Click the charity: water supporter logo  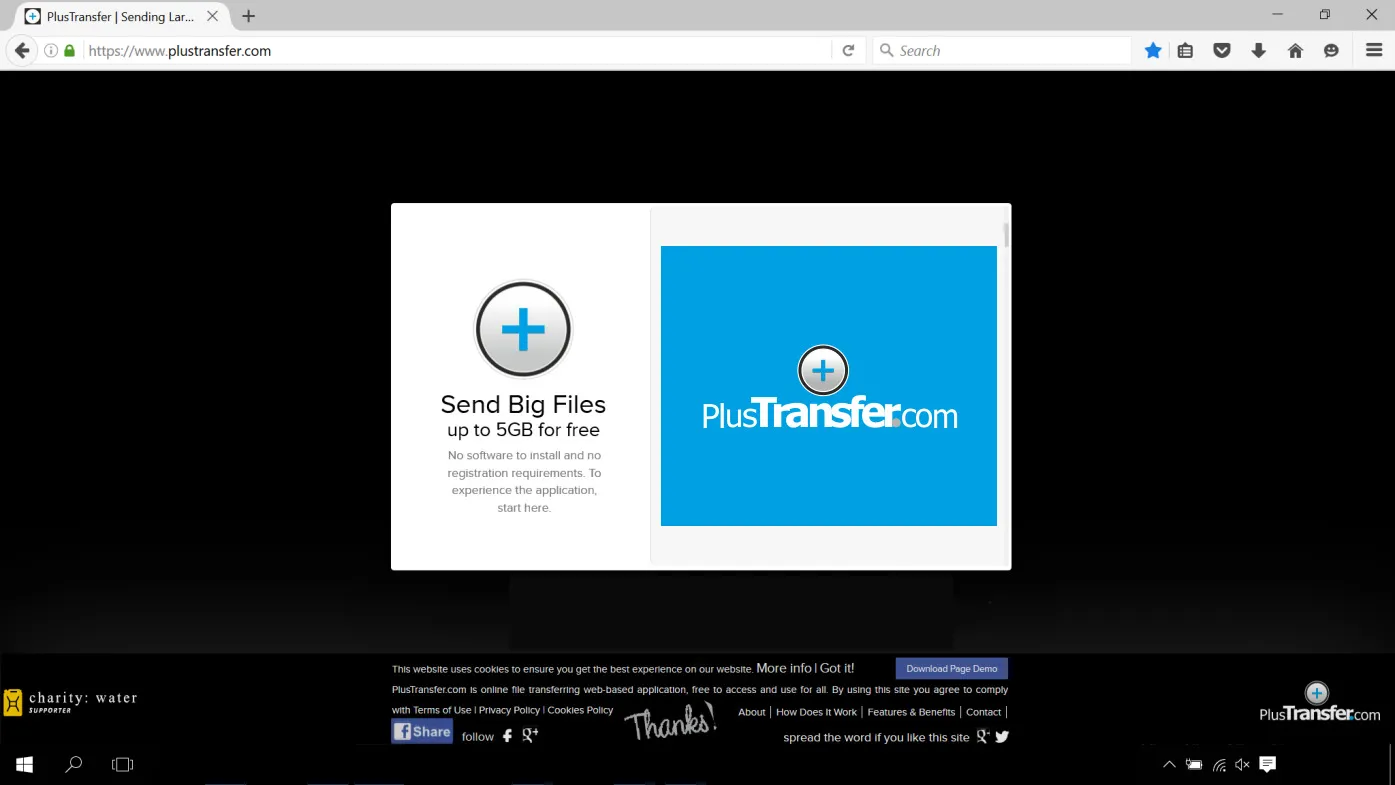[x=70, y=700]
